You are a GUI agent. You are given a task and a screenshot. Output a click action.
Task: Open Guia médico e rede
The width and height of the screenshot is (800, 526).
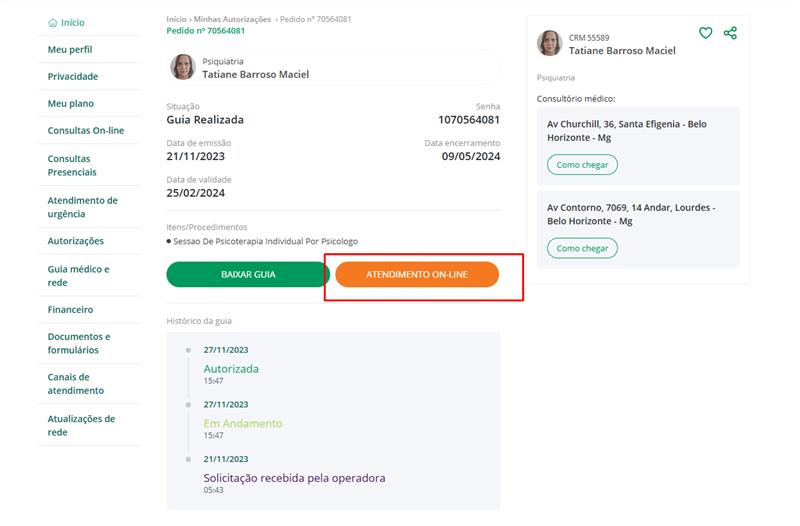pos(79,275)
